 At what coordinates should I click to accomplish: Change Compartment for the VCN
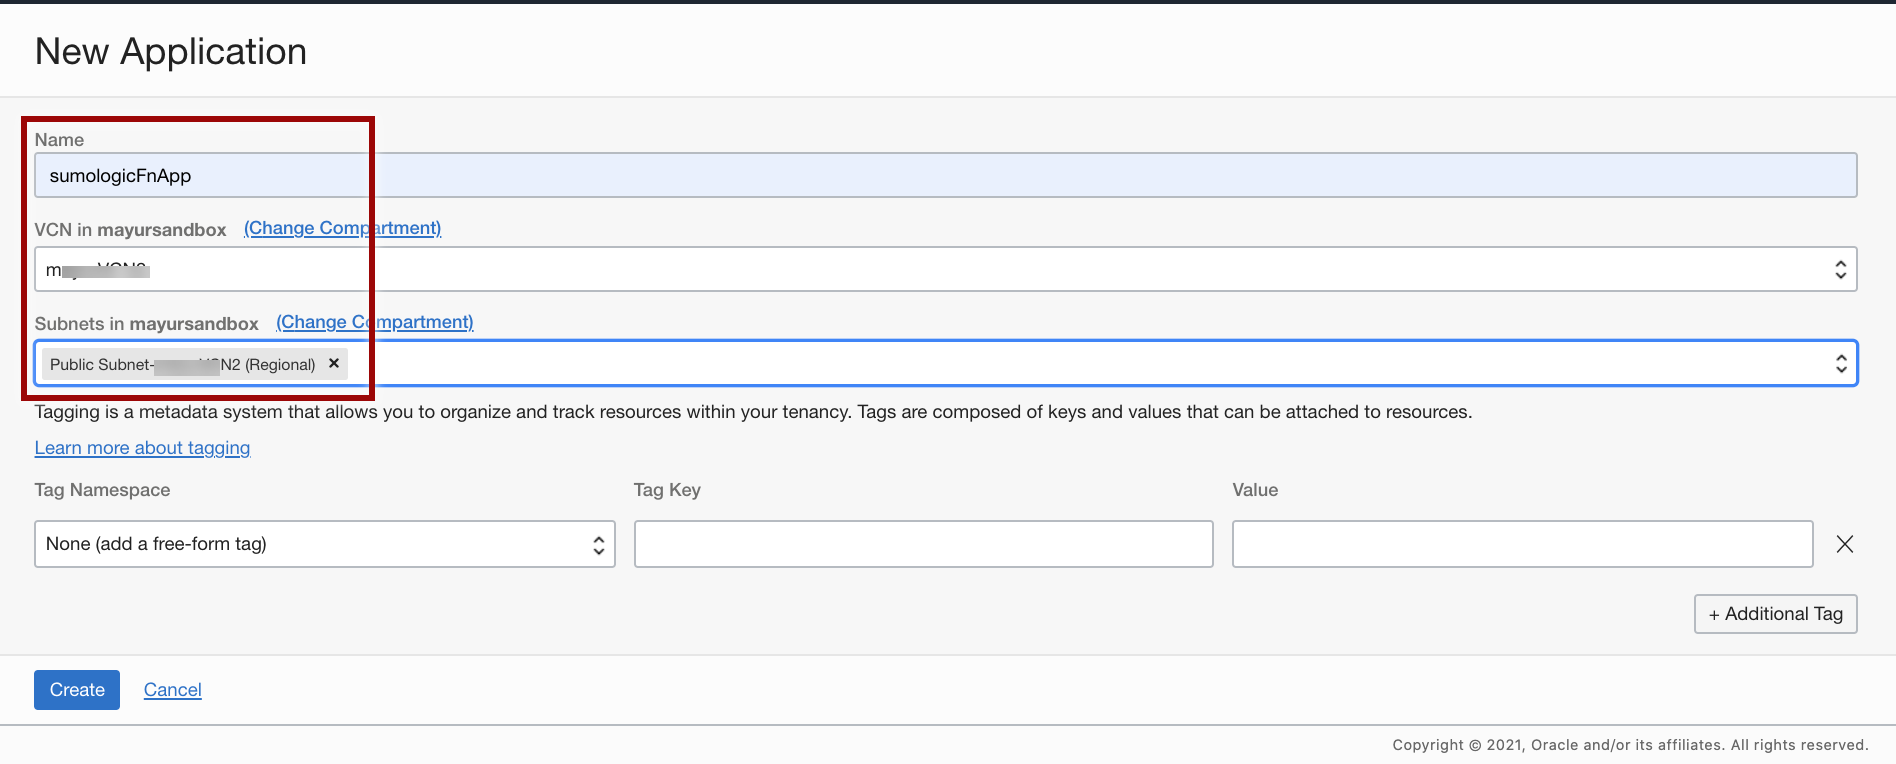click(x=342, y=228)
